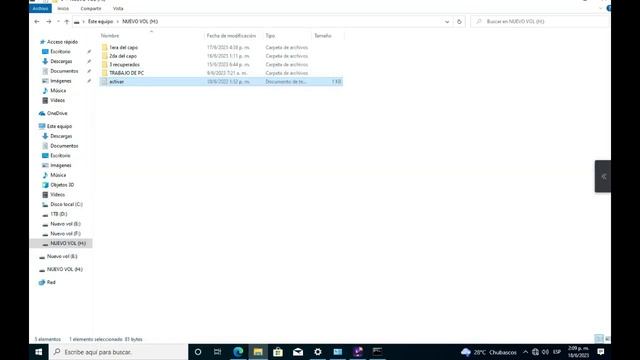Switch to the Inicio ribbon tab
The width and height of the screenshot is (640, 360).
63,9
